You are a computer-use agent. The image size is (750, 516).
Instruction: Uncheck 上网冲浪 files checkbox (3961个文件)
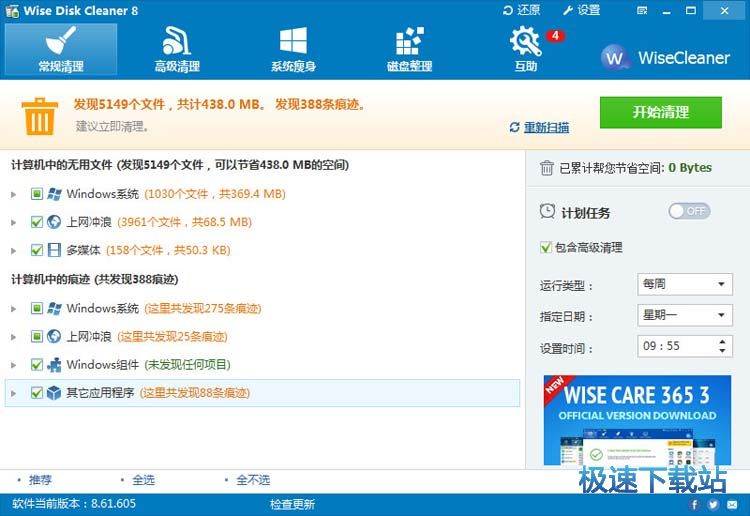pos(37,222)
